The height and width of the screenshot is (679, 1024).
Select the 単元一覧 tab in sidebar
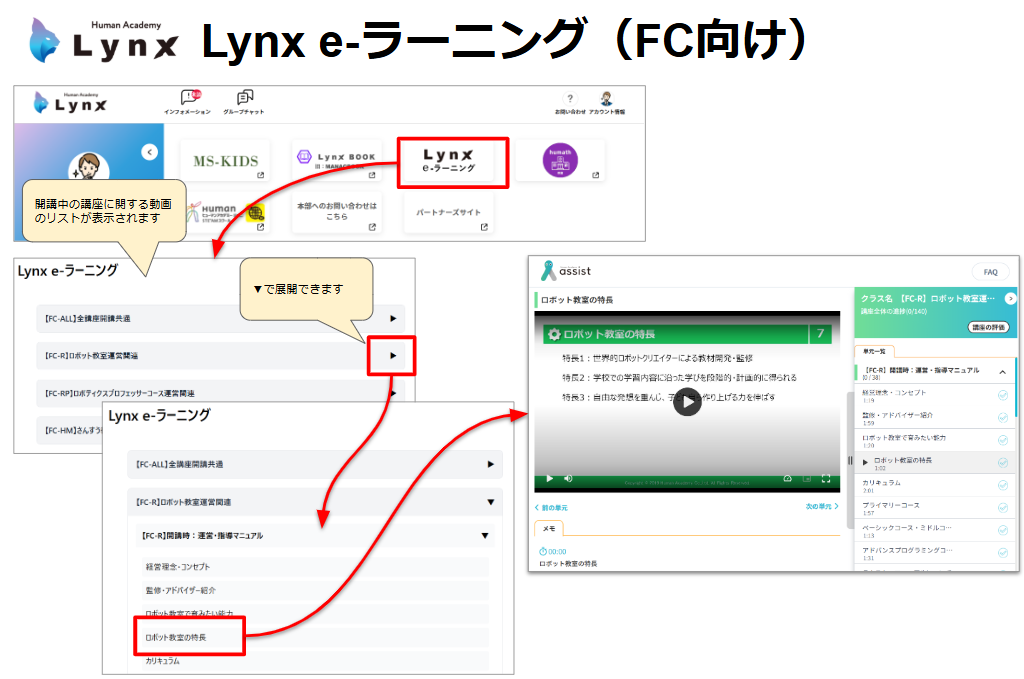click(x=873, y=351)
